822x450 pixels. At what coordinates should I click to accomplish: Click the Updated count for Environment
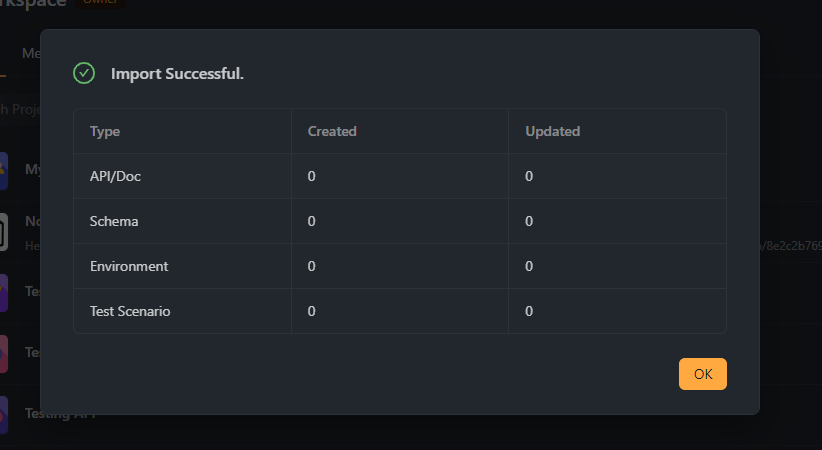tap(529, 266)
